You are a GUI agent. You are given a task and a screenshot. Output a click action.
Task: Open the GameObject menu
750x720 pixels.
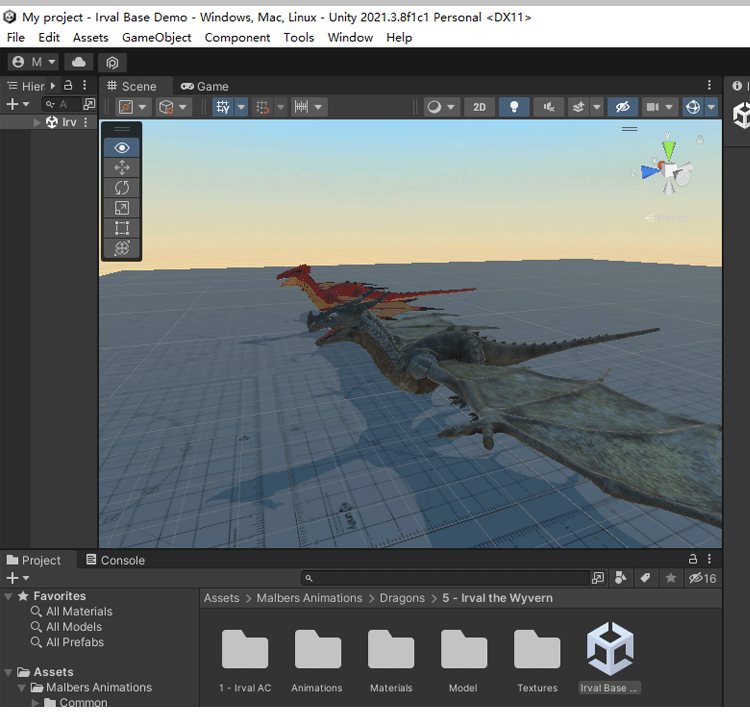pos(156,37)
